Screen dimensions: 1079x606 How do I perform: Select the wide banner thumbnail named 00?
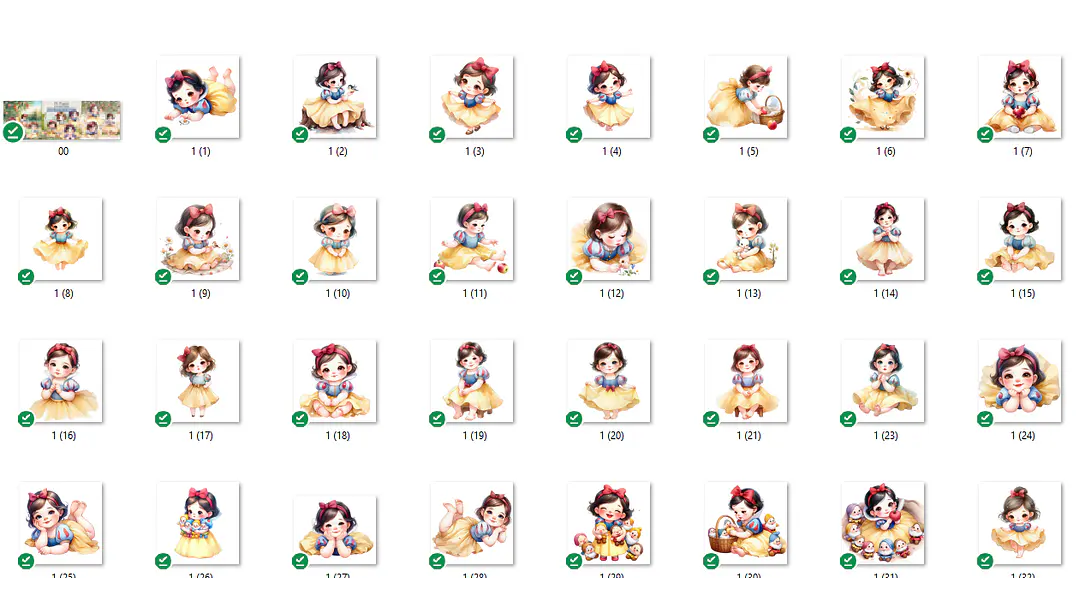point(62,120)
